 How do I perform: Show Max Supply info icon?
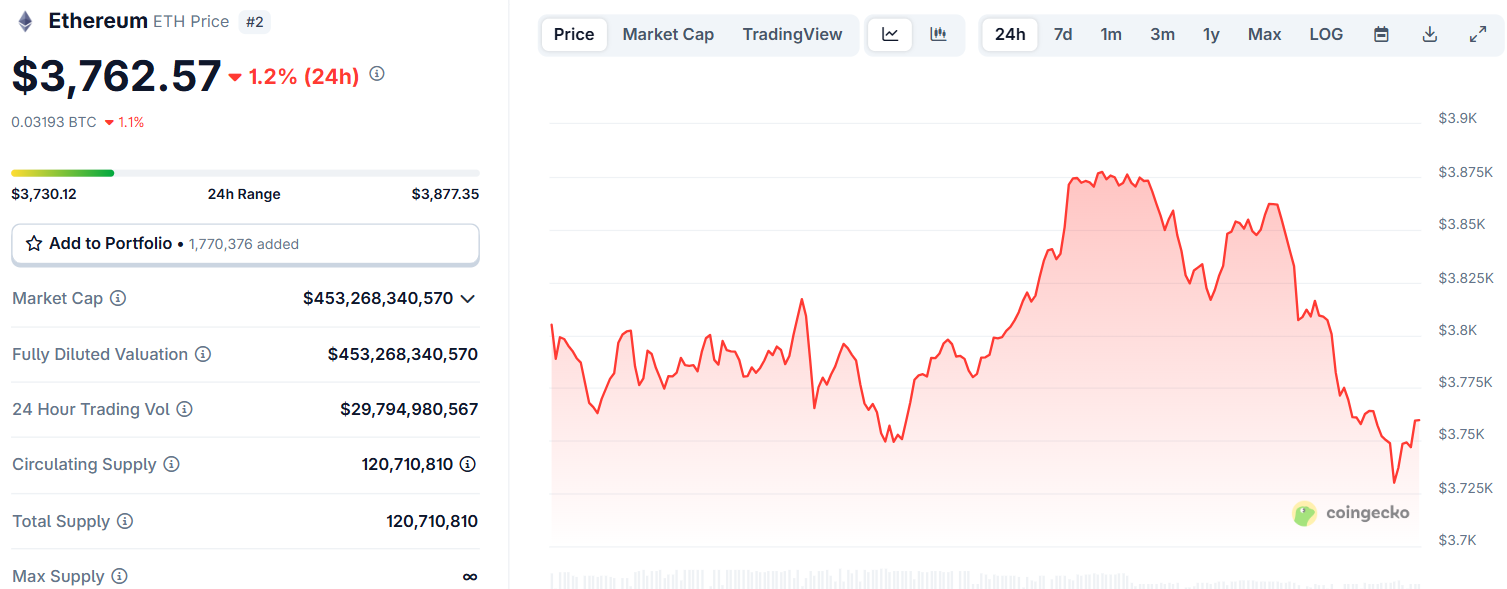point(119,576)
